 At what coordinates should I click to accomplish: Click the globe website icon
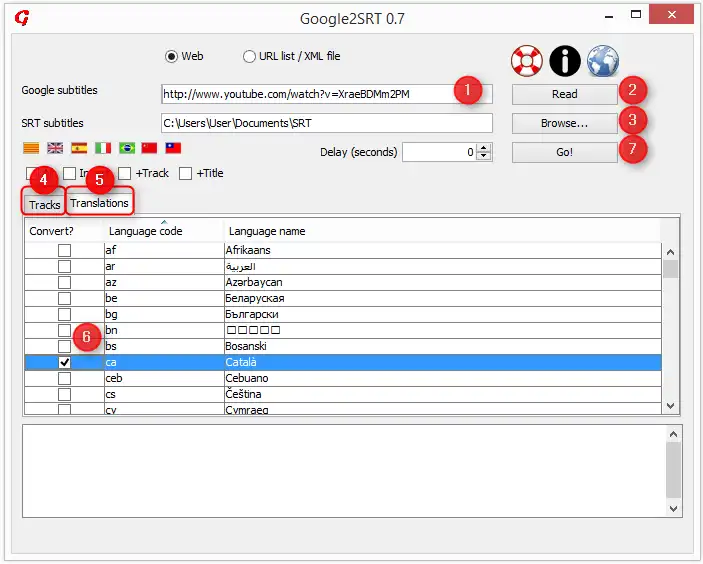[603, 61]
